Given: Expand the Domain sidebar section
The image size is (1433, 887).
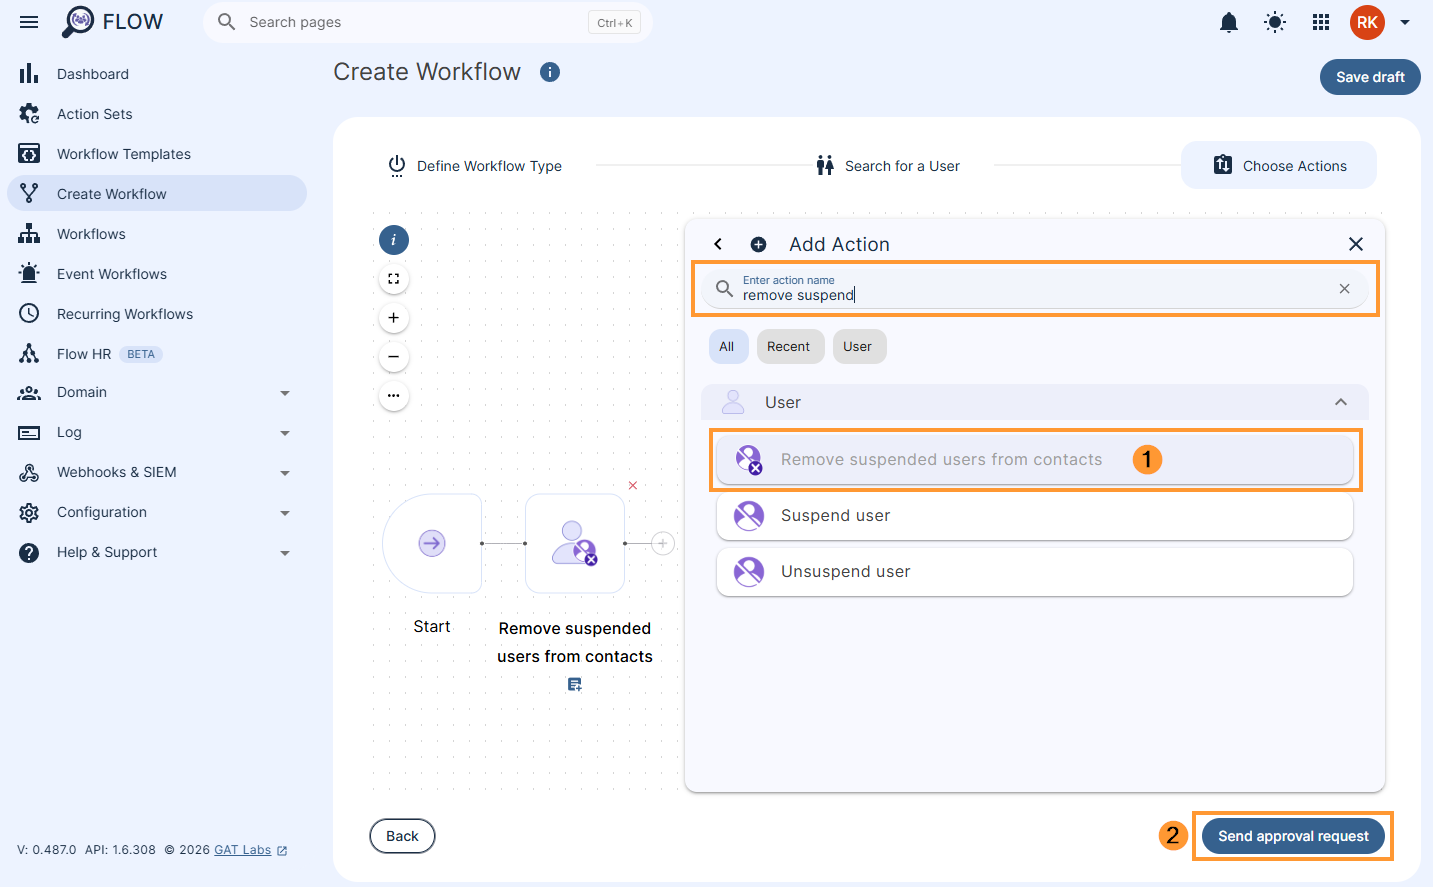Looking at the screenshot, I should pyautogui.click(x=157, y=392).
